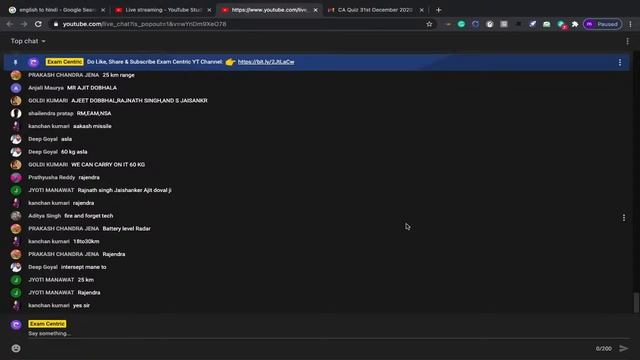The width and height of the screenshot is (640, 360).
Task: Click the send message arrow
Action: 624,348
